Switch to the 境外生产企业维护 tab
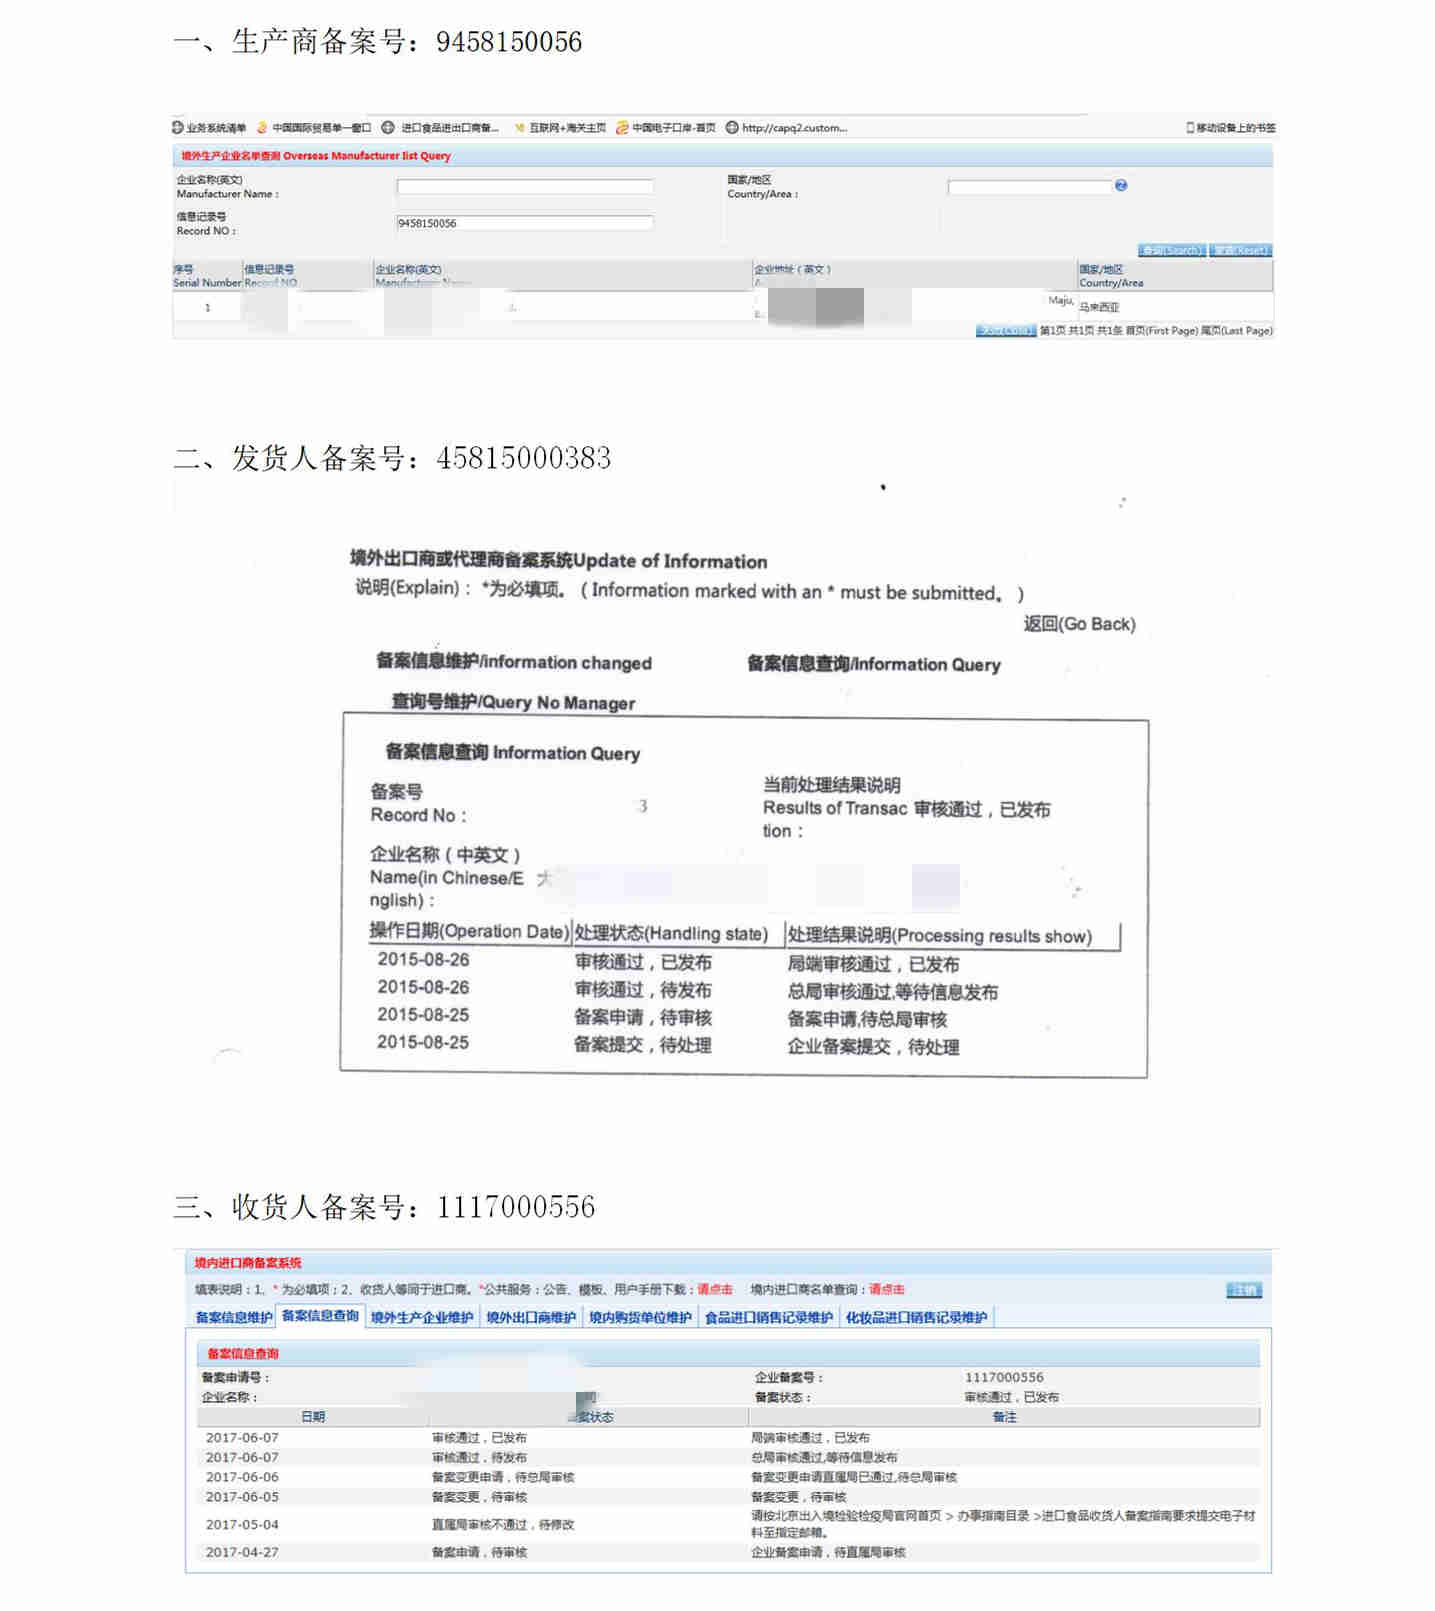This screenshot has height=1611, width=1435. click(421, 1317)
